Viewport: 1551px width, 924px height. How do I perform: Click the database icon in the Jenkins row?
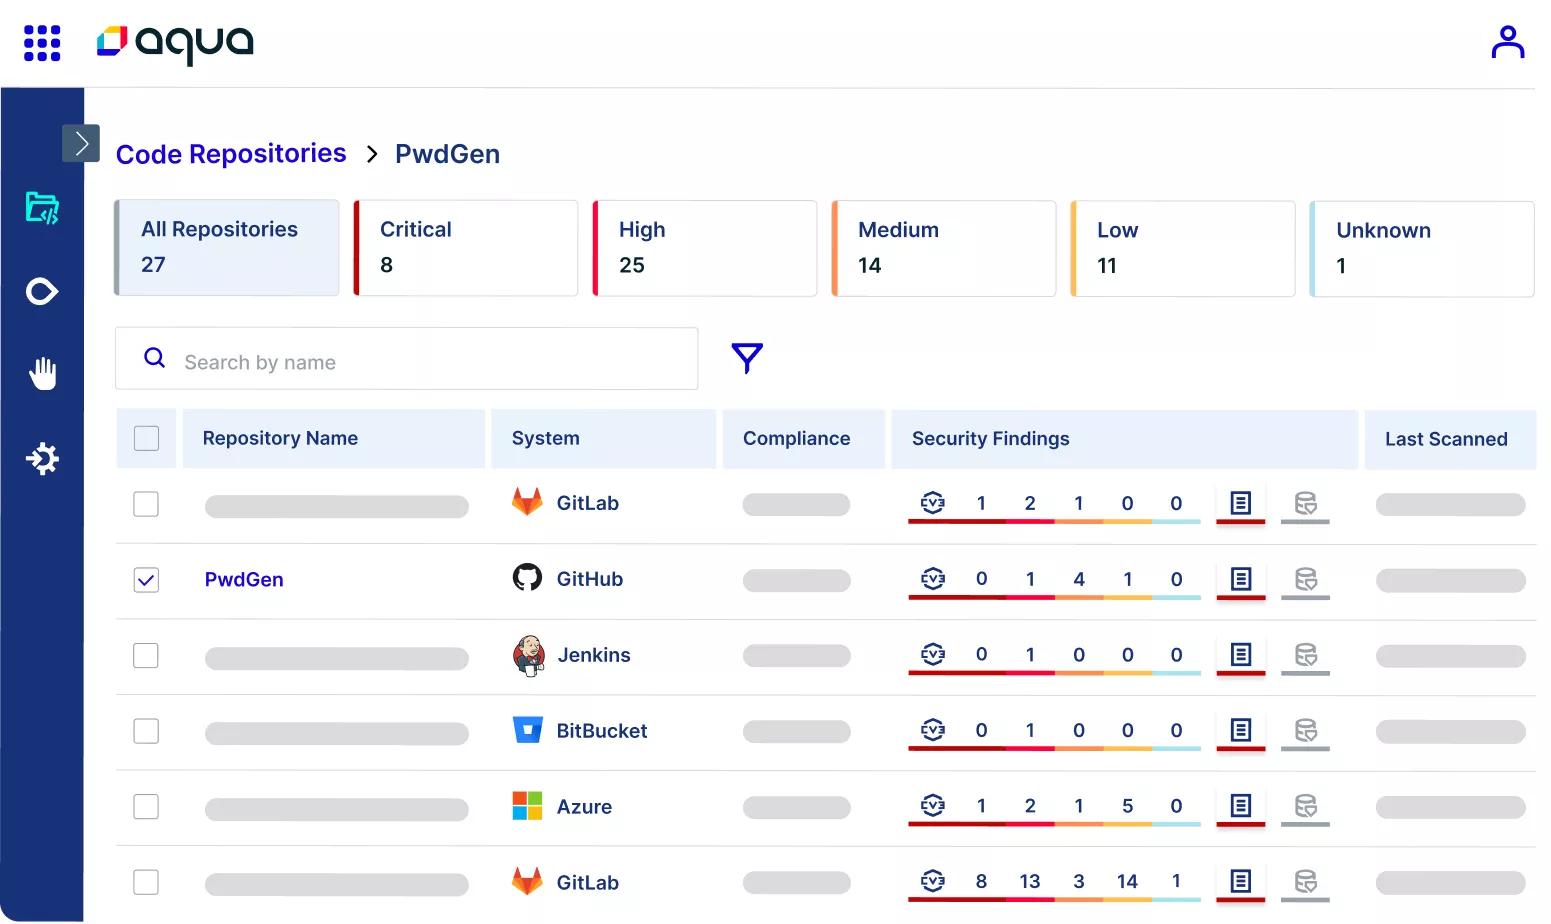click(1305, 656)
